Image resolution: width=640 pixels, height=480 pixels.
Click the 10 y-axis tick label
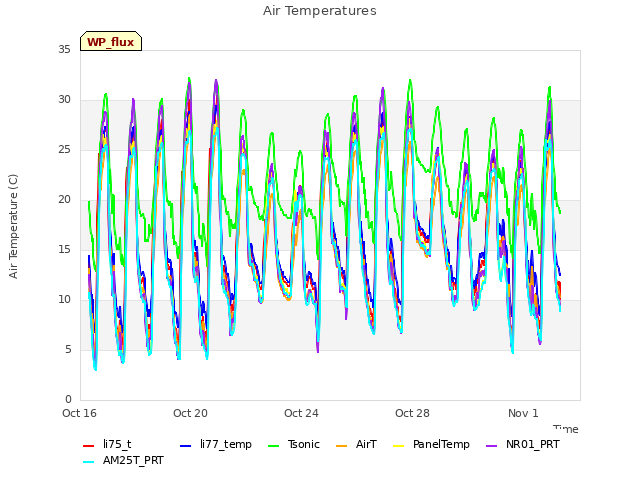click(x=64, y=300)
